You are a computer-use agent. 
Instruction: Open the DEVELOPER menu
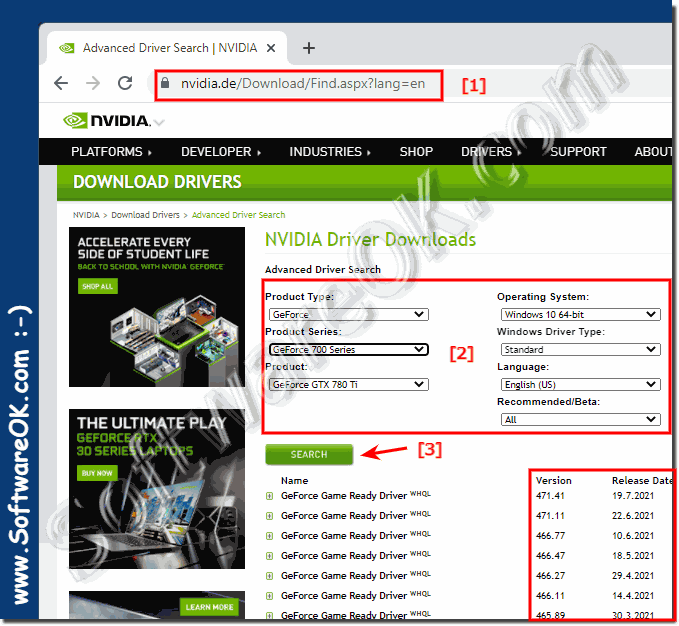tap(221, 152)
